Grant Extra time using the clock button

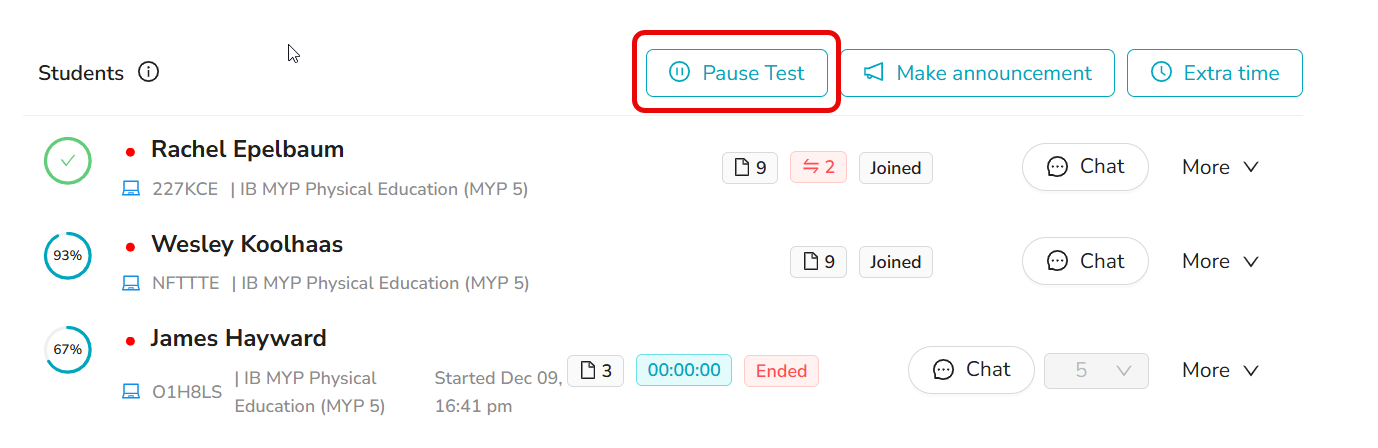pyautogui.click(x=1215, y=73)
